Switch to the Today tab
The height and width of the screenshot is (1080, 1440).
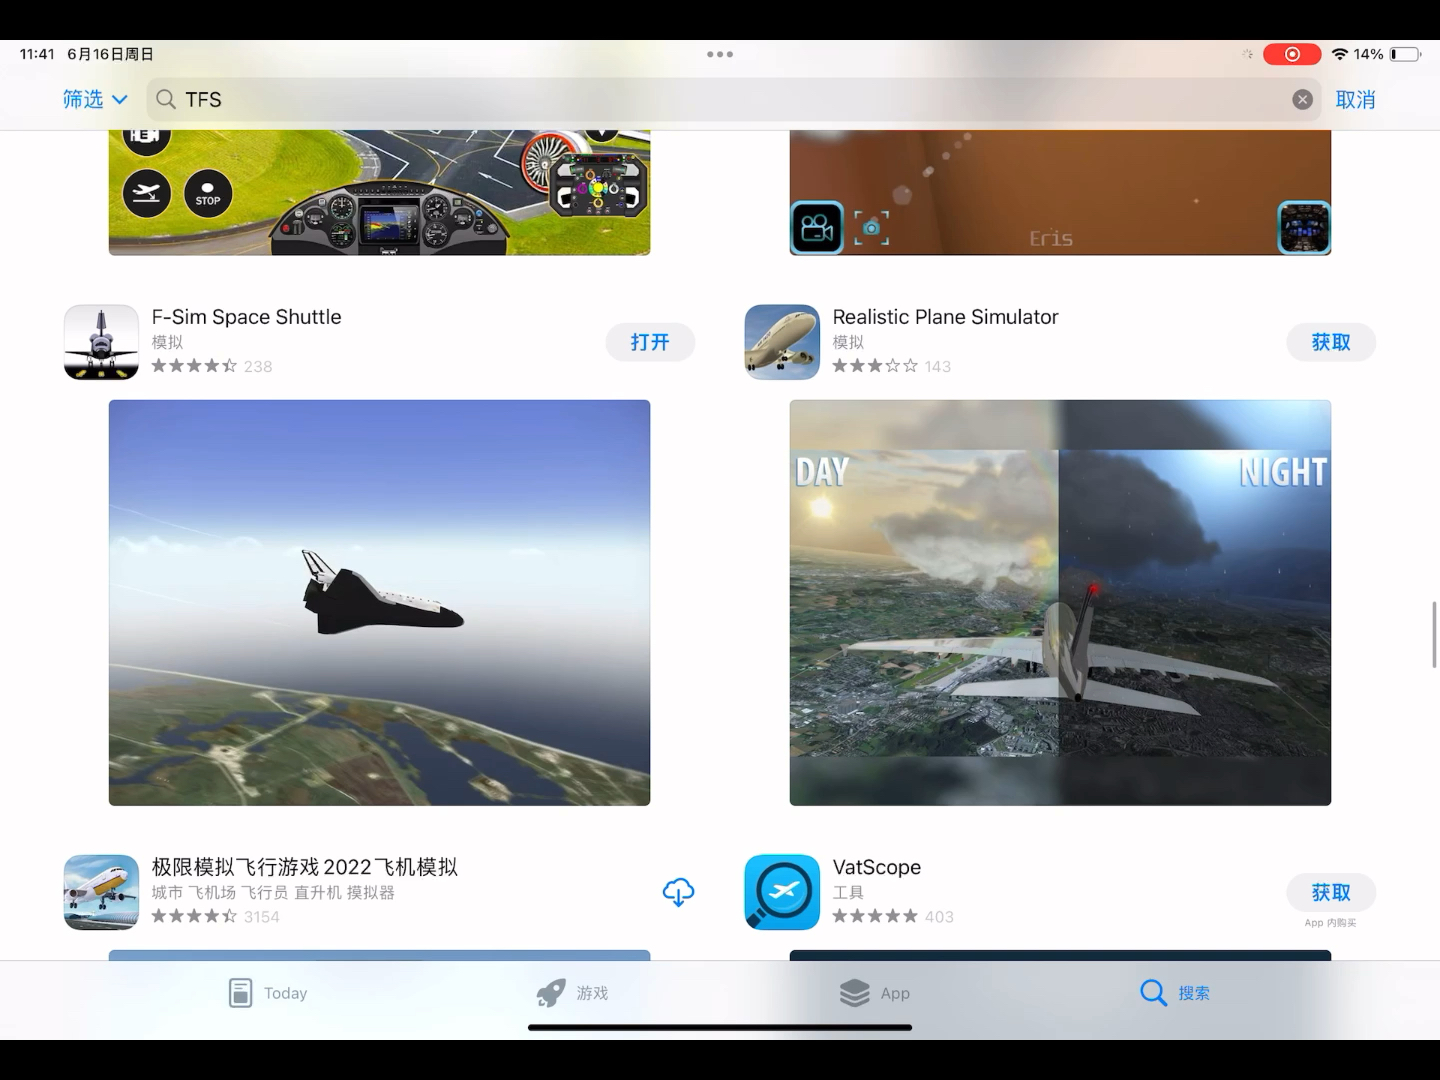pyautogui.click(x=267, y=993)
